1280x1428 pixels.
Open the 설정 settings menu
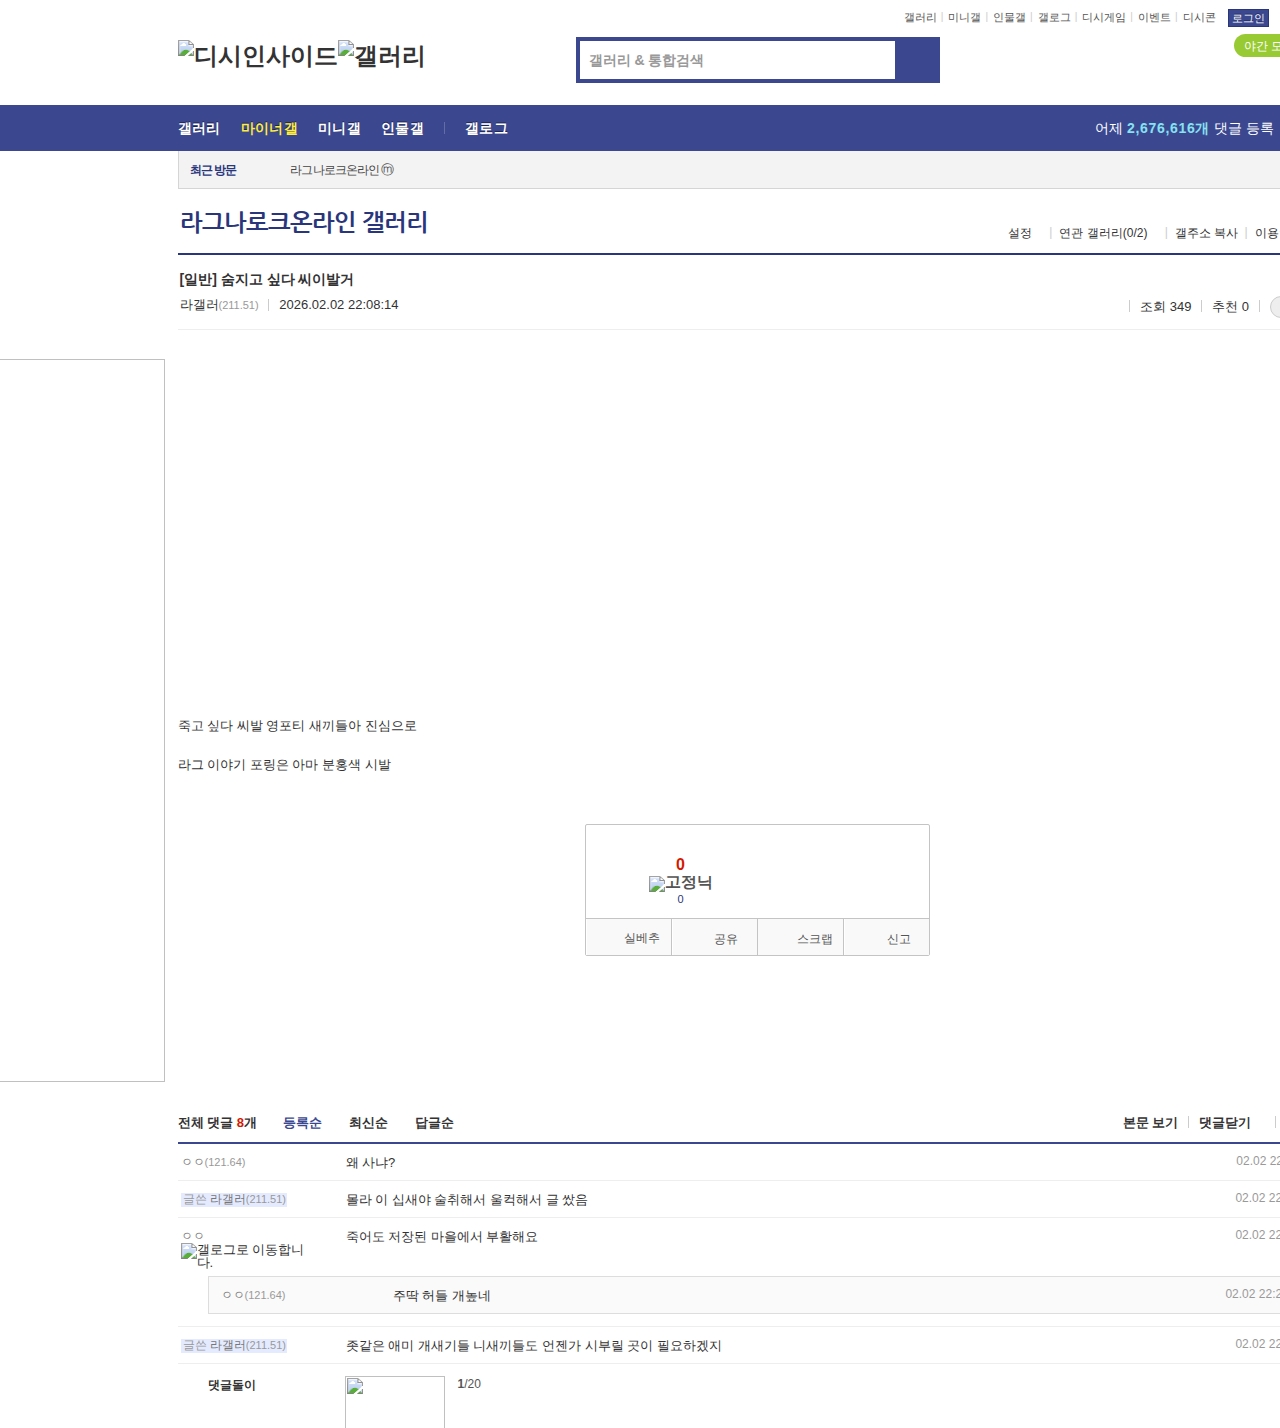tap(1019, 233)
